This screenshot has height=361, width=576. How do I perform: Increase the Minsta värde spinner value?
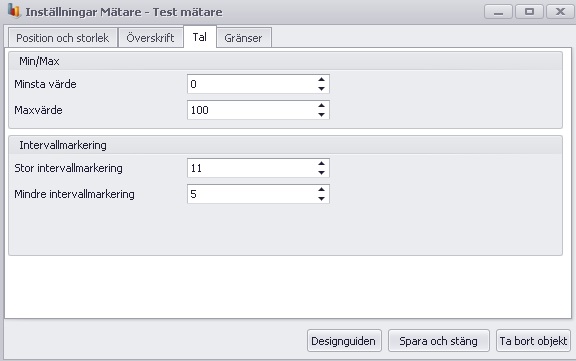[321, 79]
